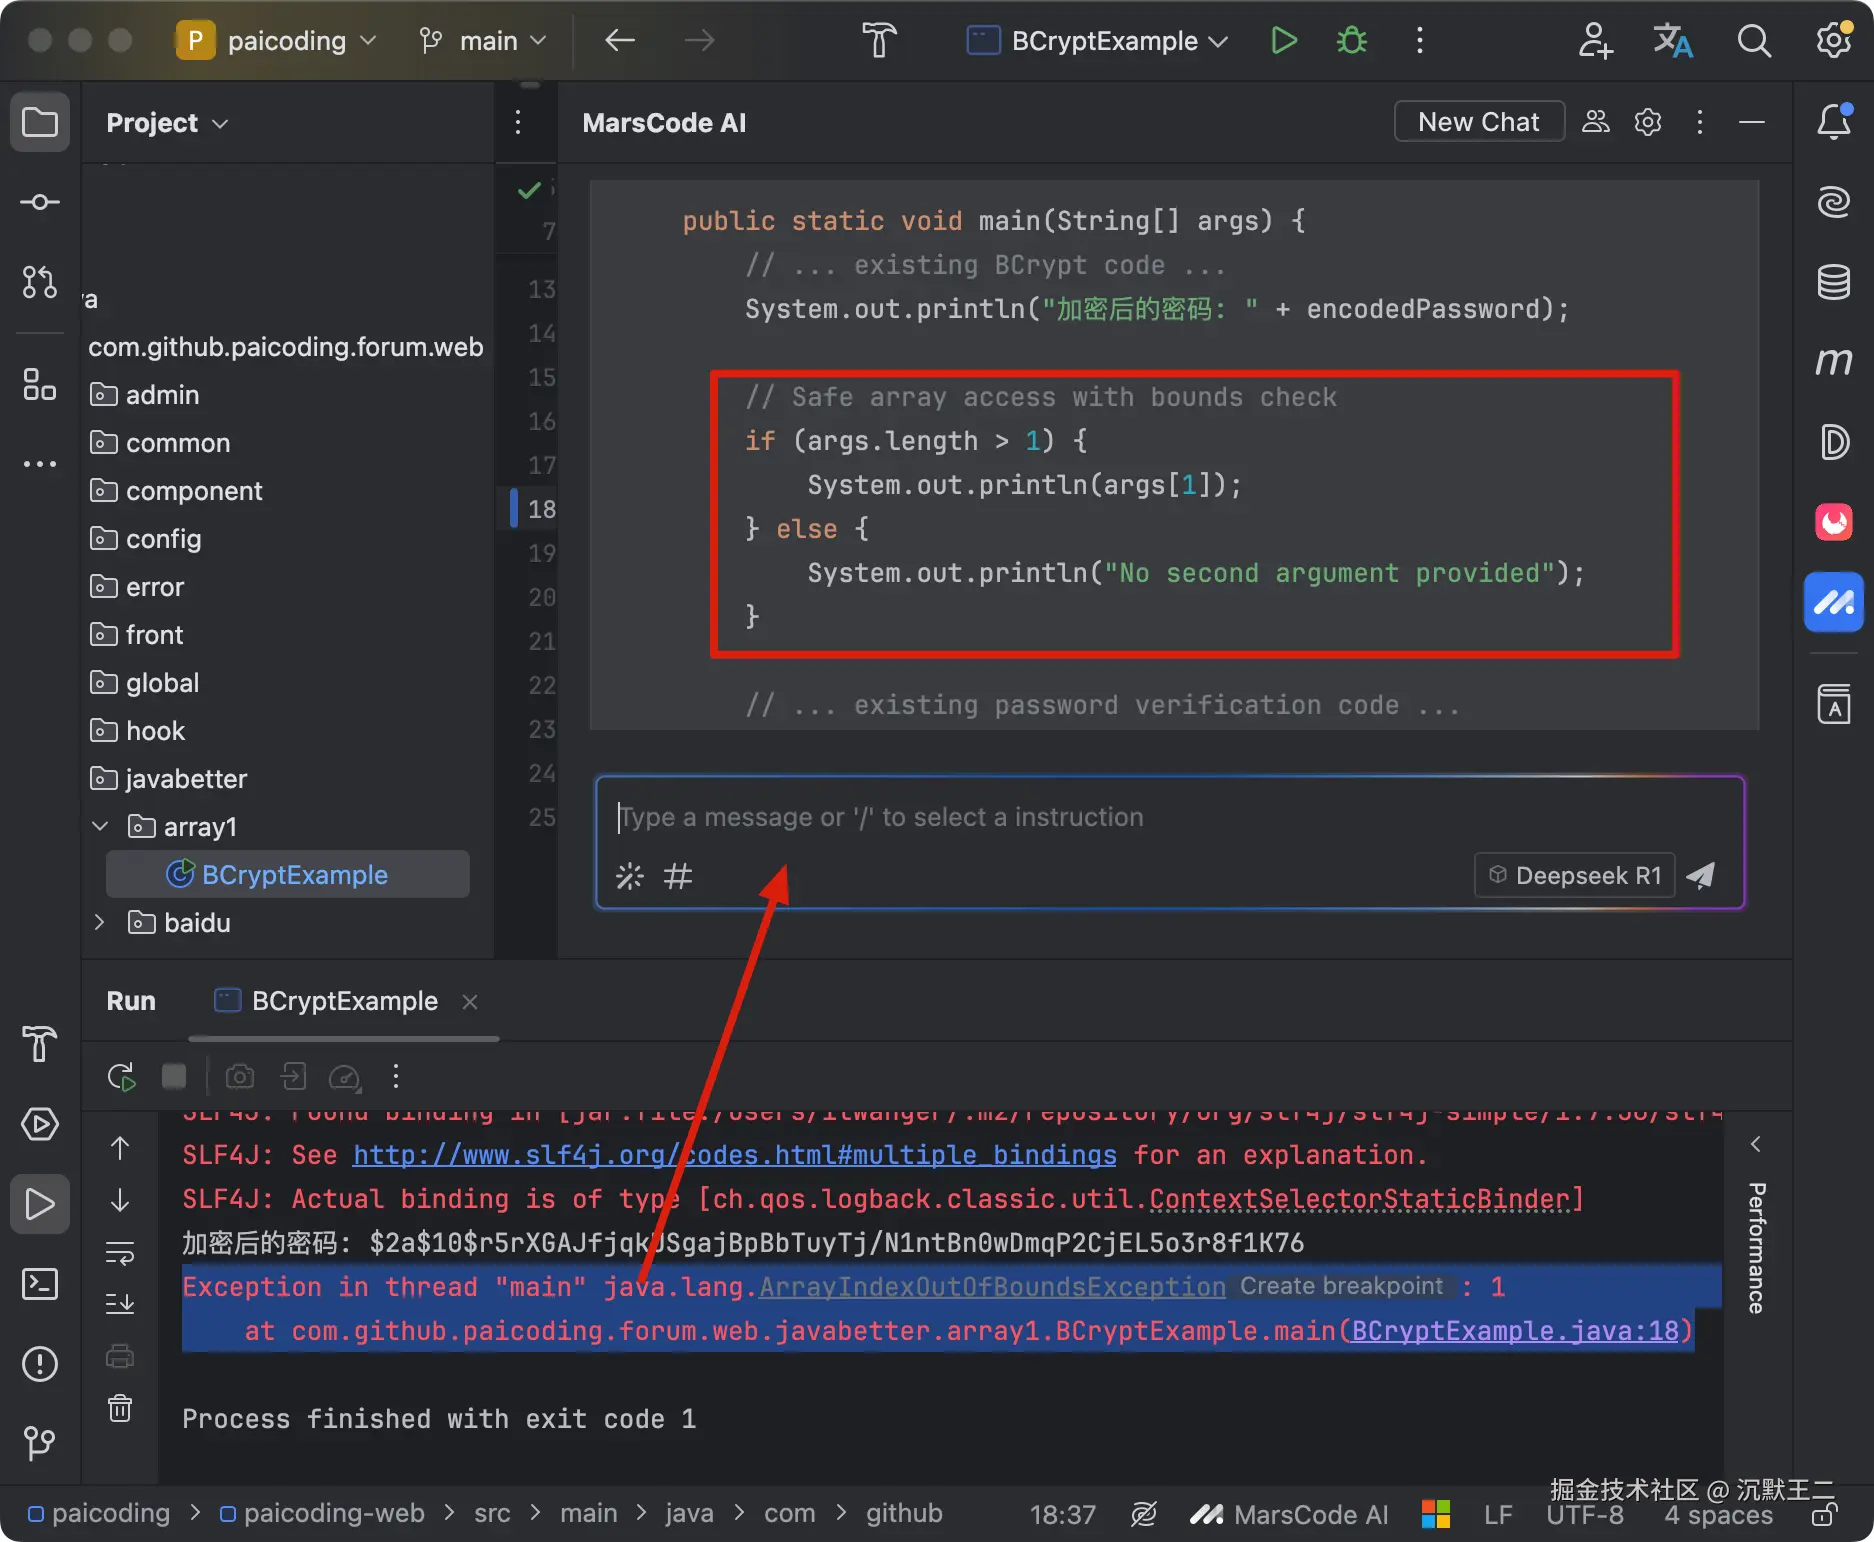Navigate back with the left arrow
The height and width of the screenshot is (1542, 1874).
click(x=620, y=41)
